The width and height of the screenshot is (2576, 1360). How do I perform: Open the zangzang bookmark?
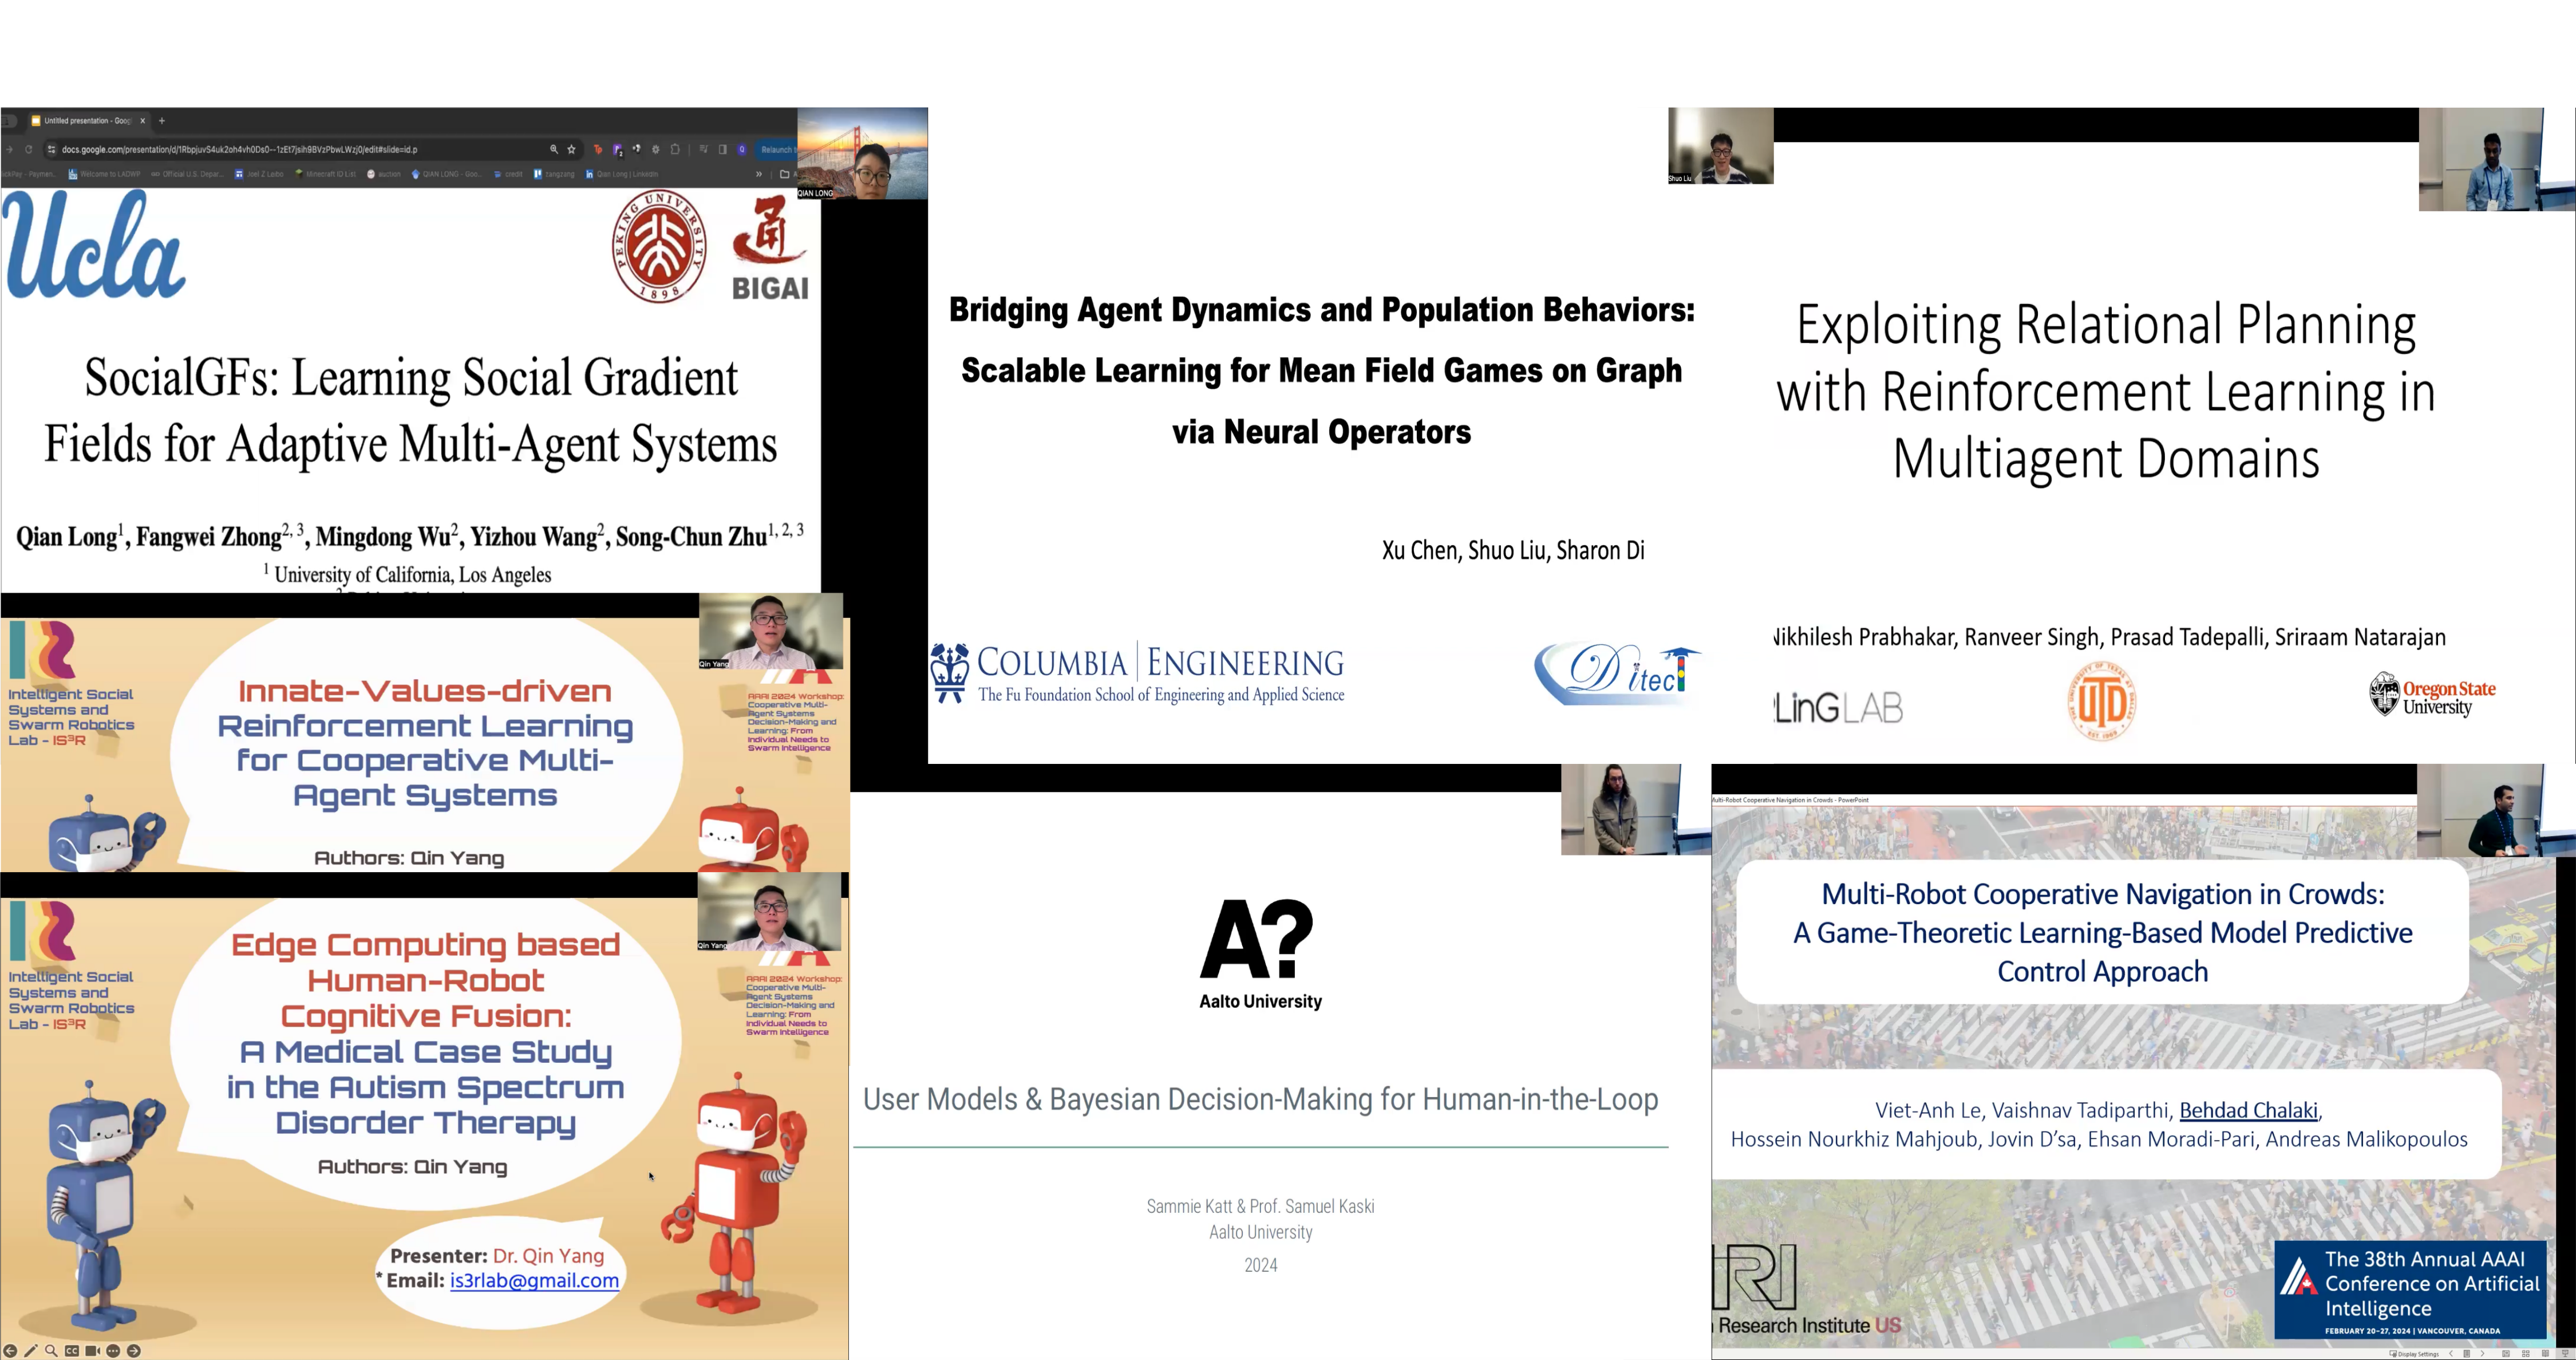pyautogui.click(x=554, y=174)
